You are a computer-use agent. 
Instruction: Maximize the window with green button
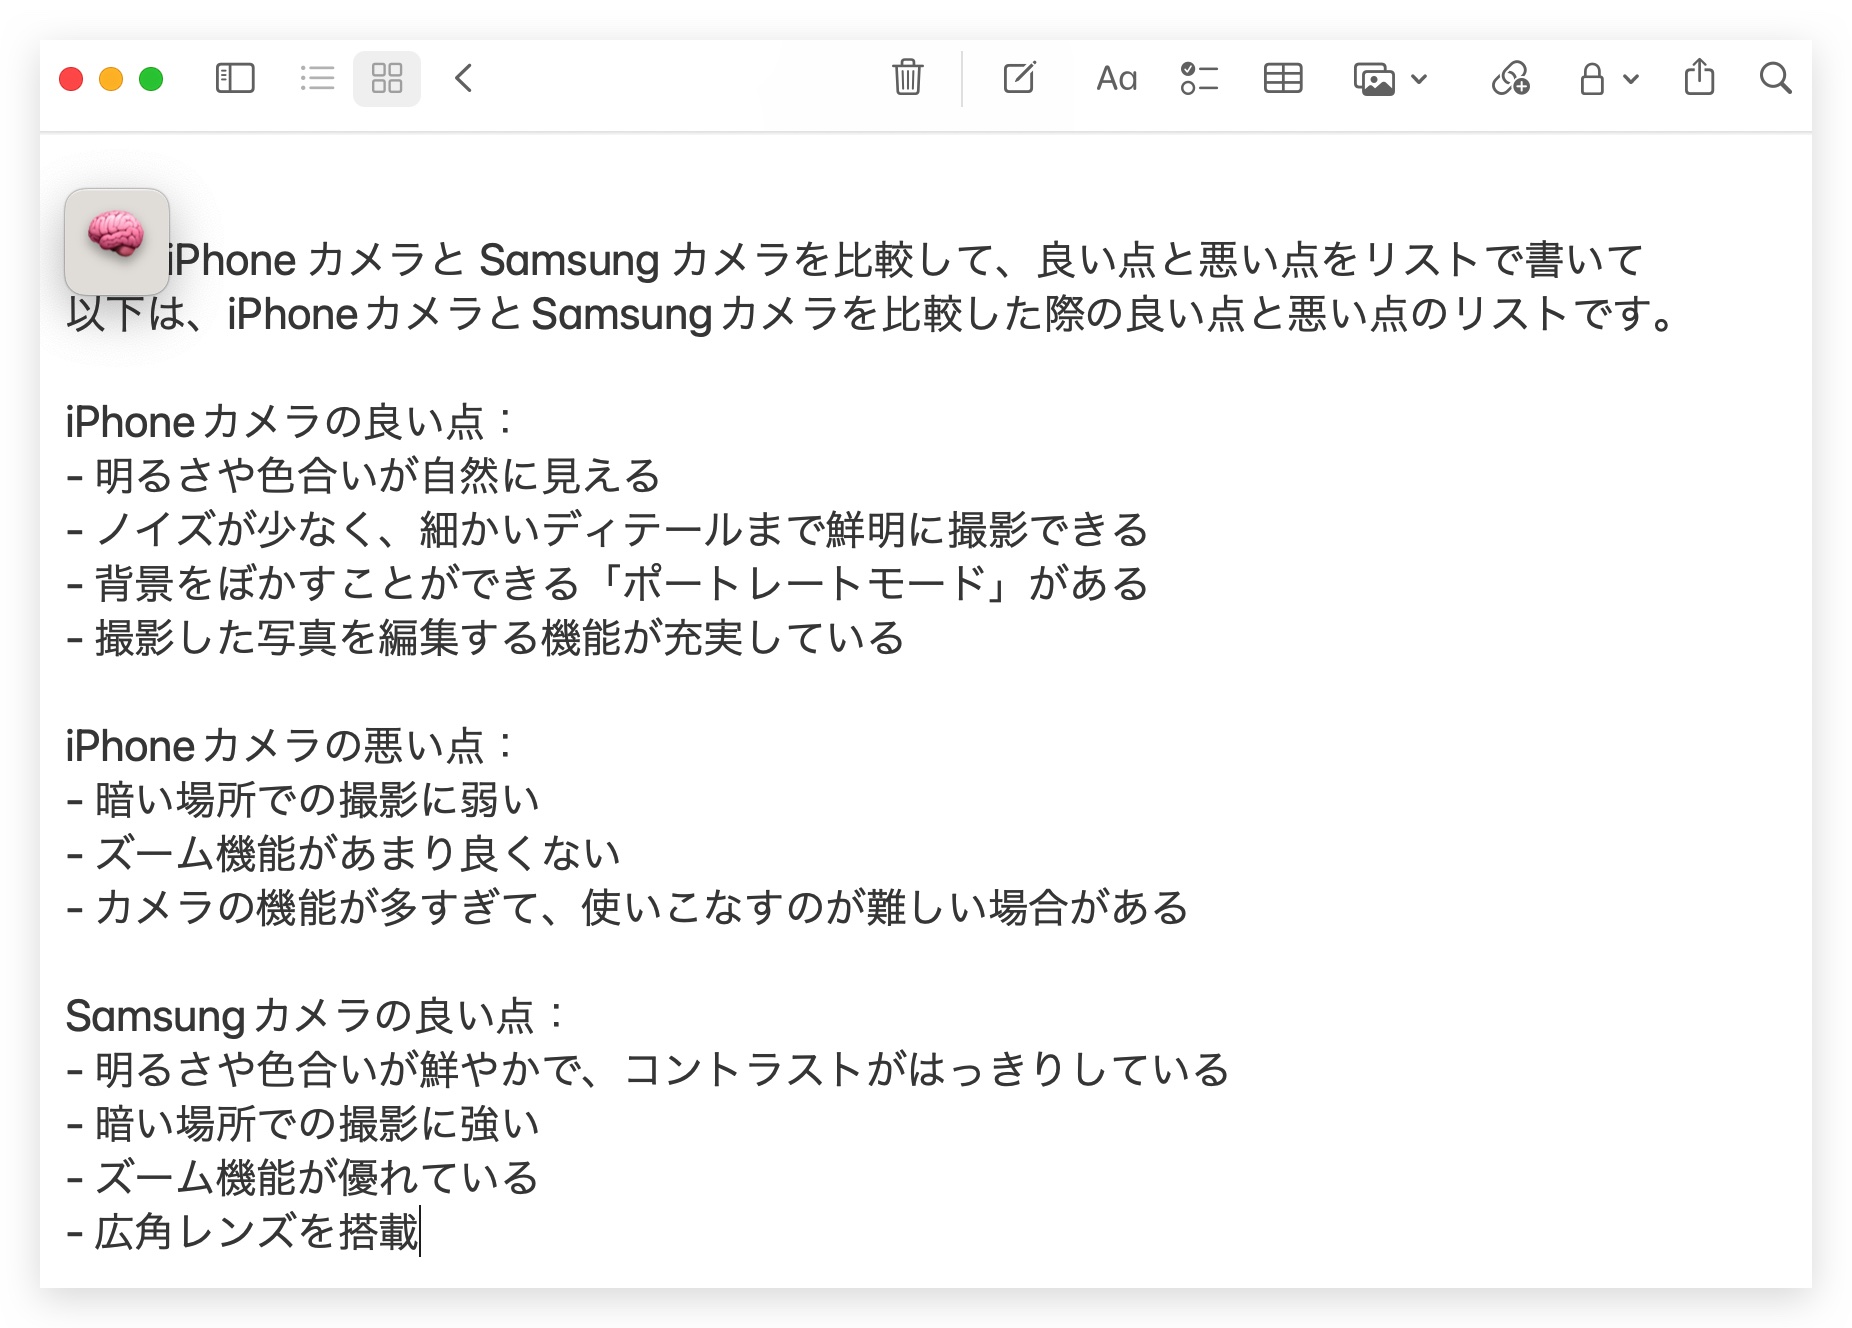point(151,79)
